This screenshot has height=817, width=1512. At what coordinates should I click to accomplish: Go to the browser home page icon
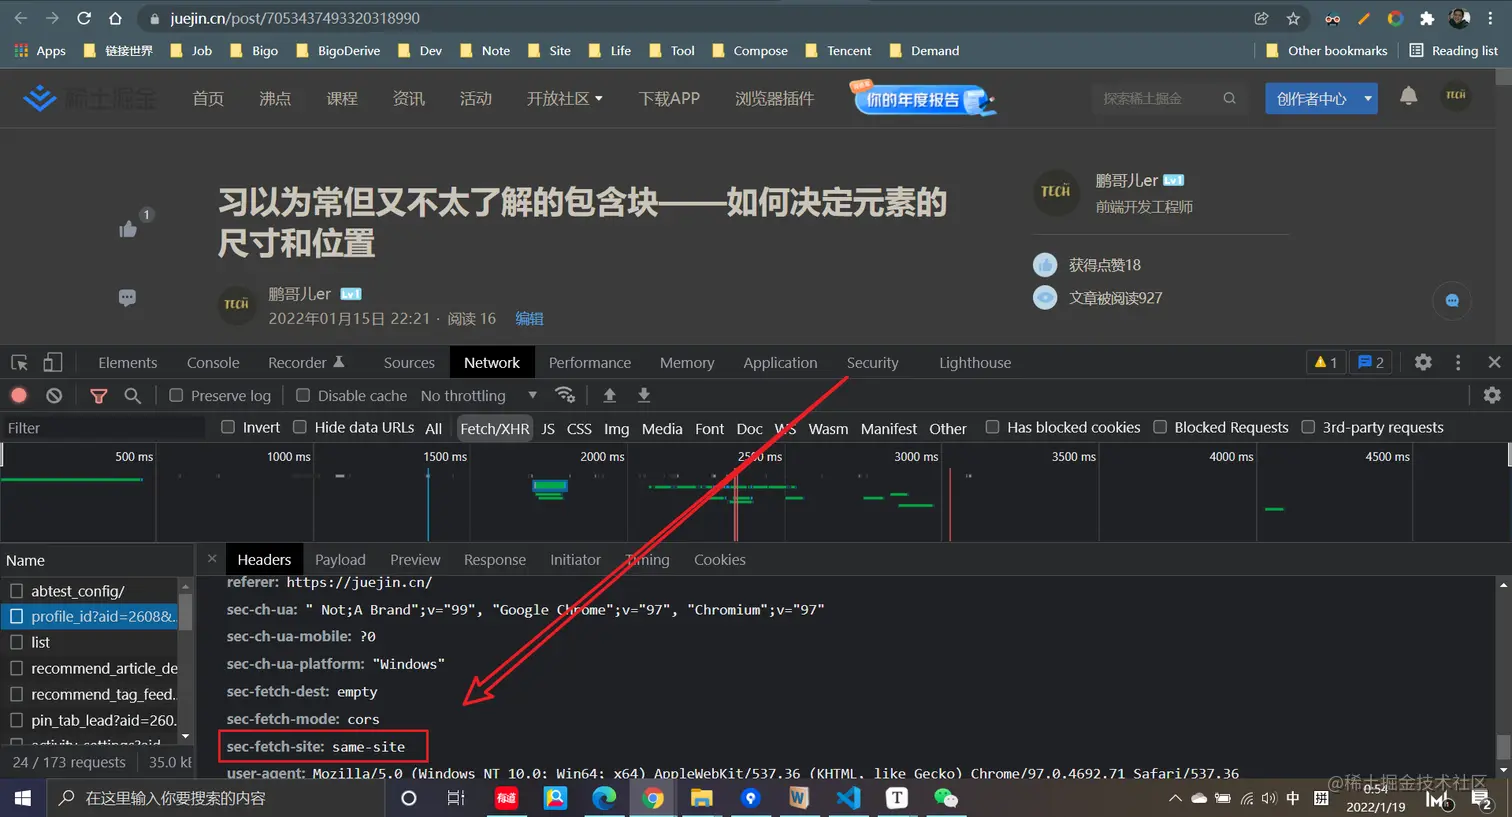116,18
